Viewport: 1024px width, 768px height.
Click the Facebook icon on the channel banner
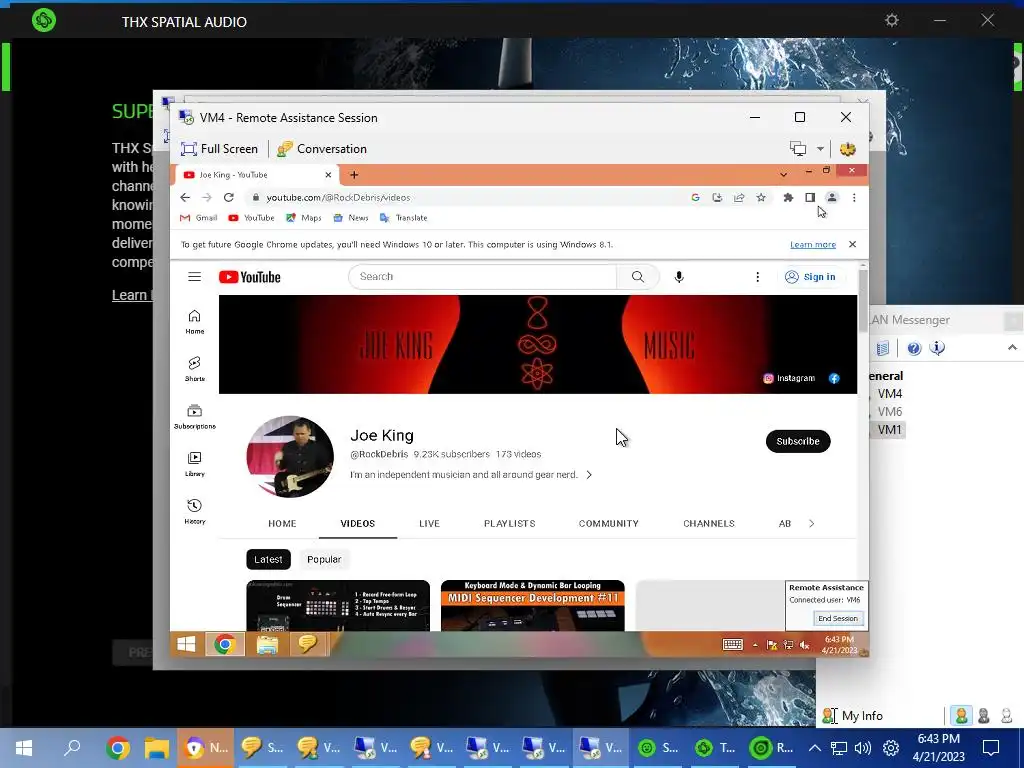834,378
